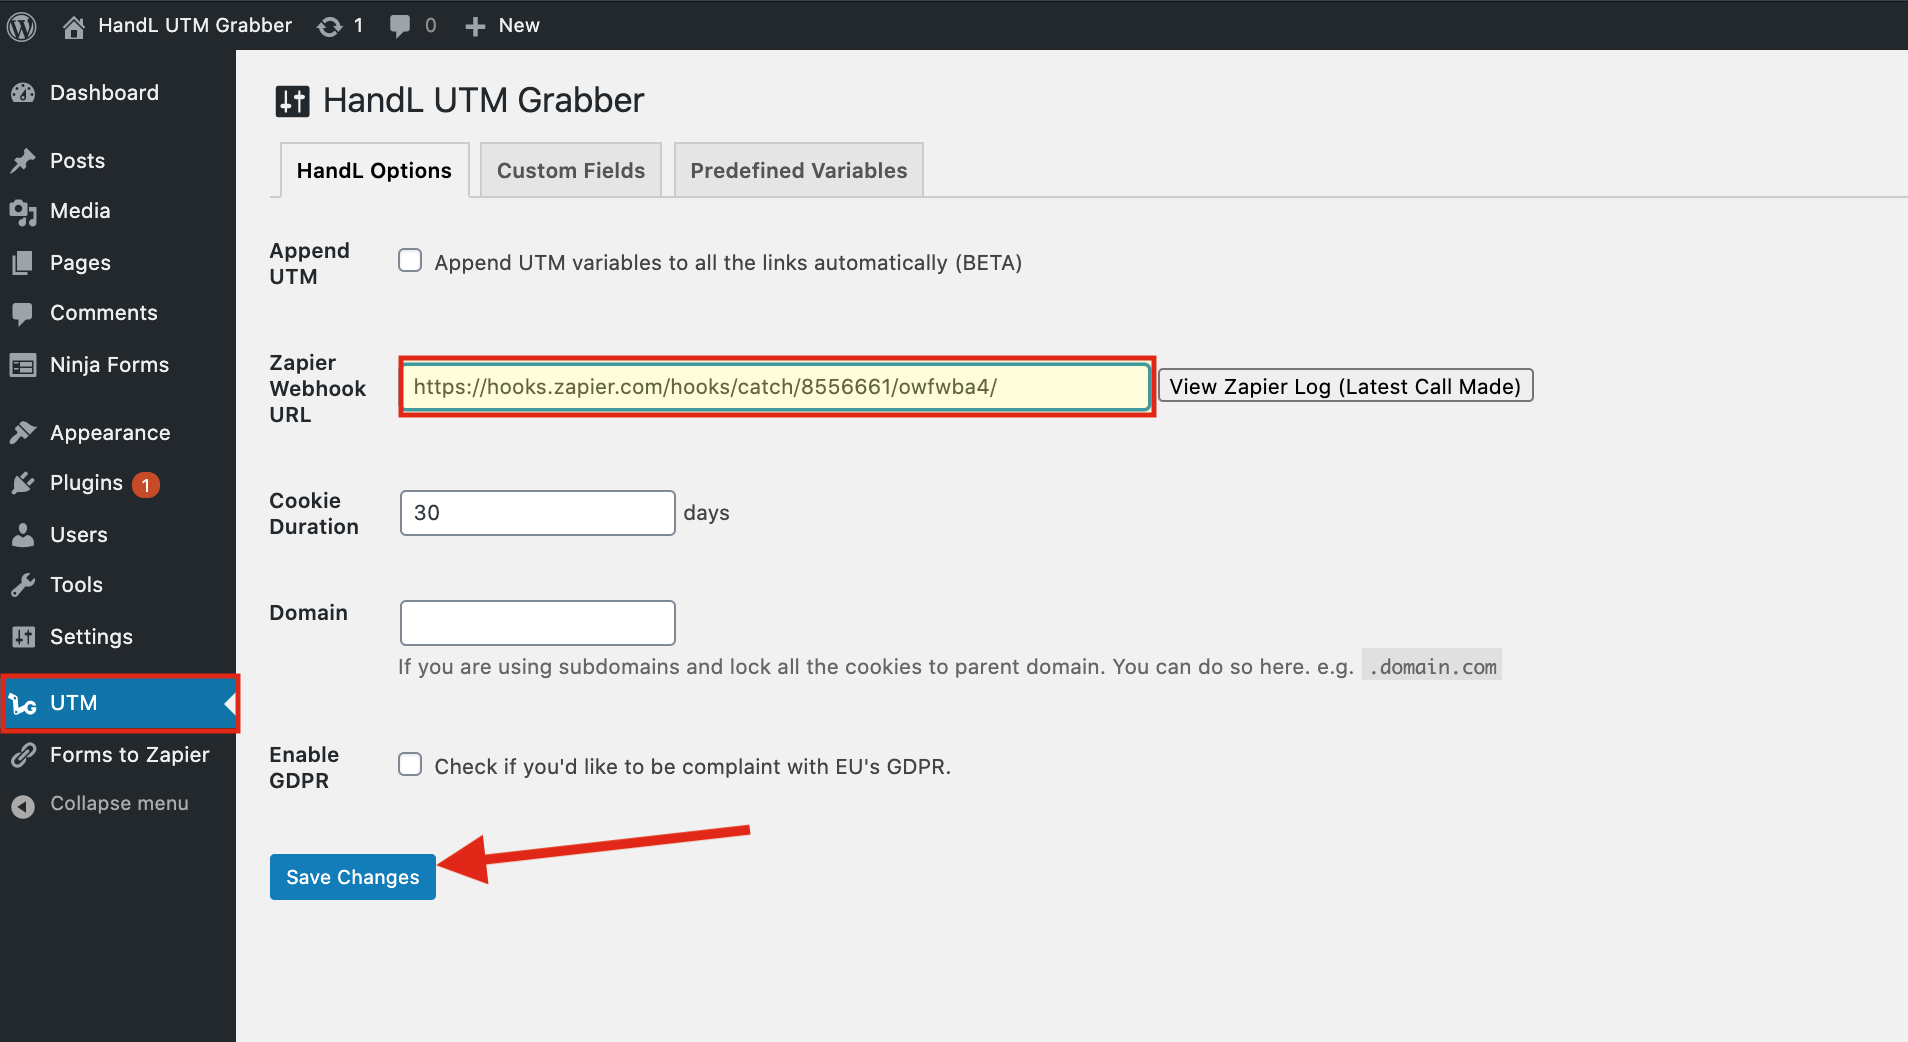The width and height of the screenshot is (1908, 1042).
Task: Click the plus New icon
Action: click(475, 26)
